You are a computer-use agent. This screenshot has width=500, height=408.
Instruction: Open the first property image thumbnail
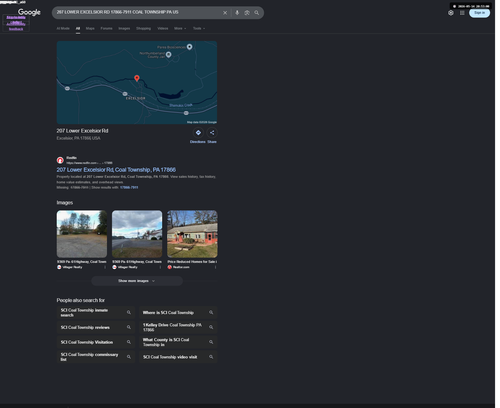(x=82, y=234)
